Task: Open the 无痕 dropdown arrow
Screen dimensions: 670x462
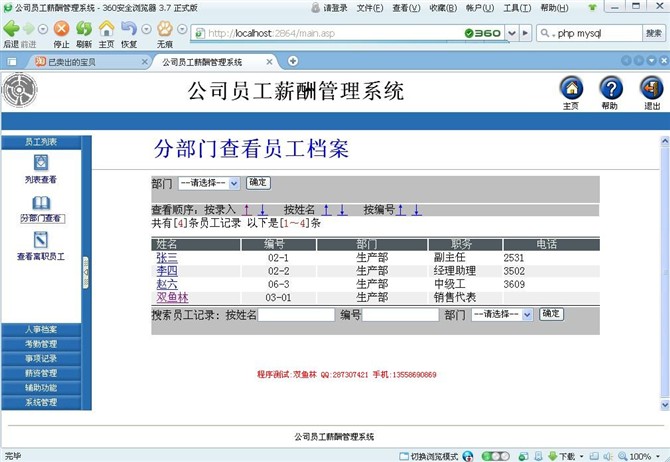Action: point(182,29)
